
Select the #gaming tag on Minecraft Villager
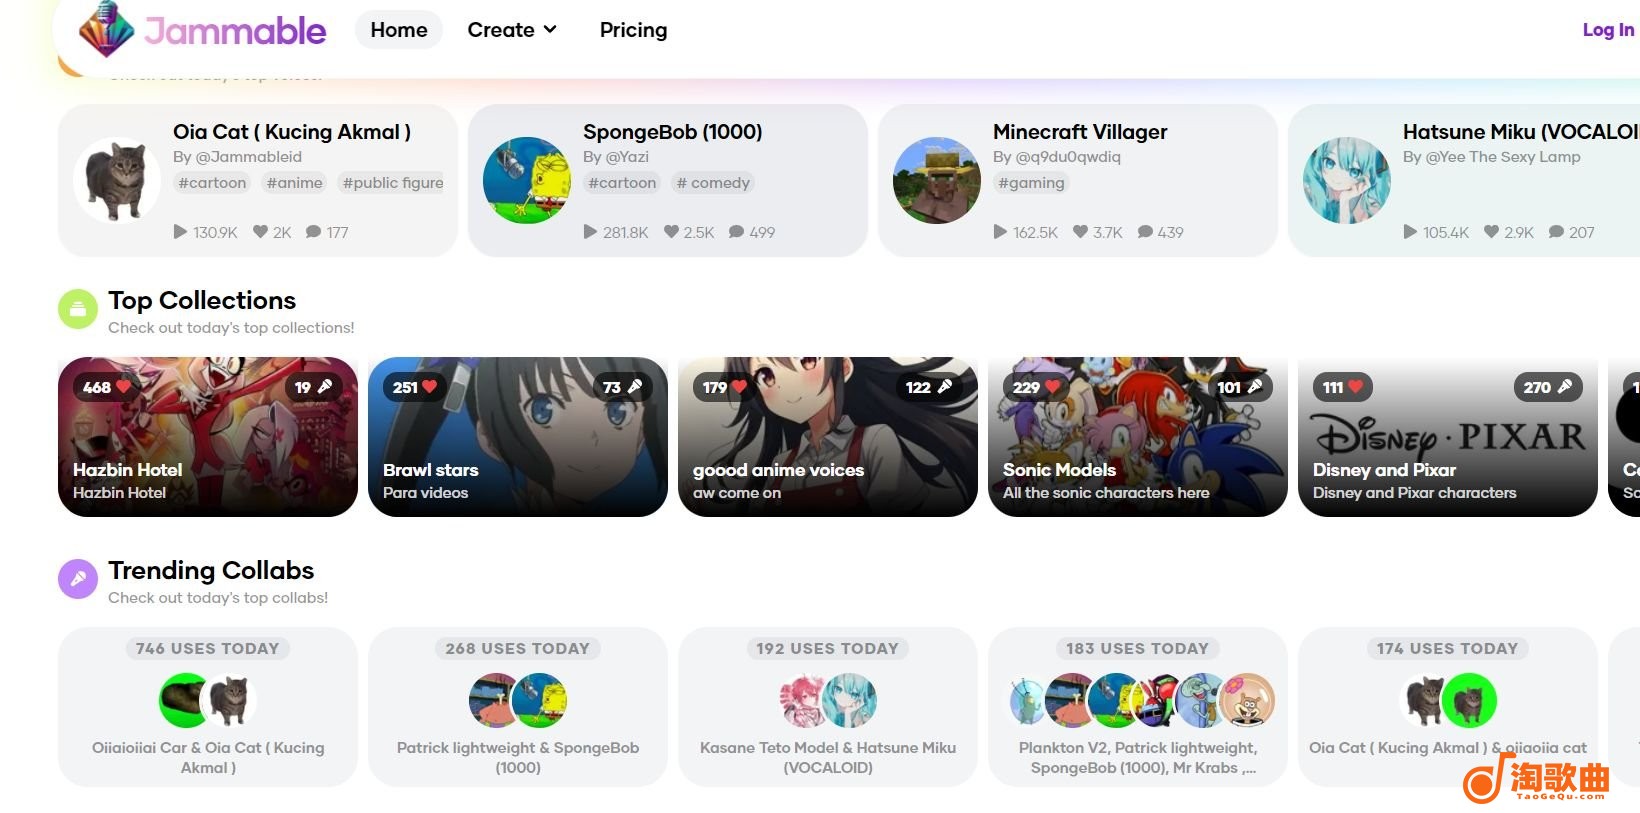click(1031, 183)
